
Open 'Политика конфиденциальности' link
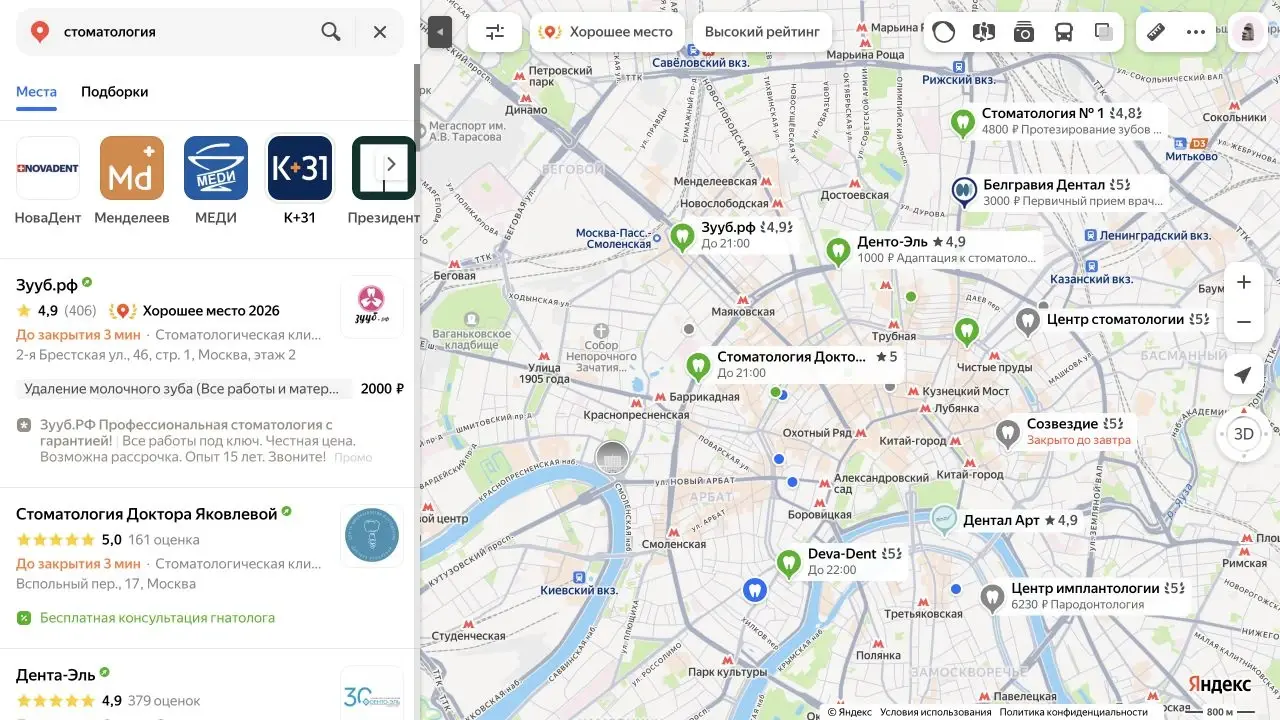point(1073,712)
